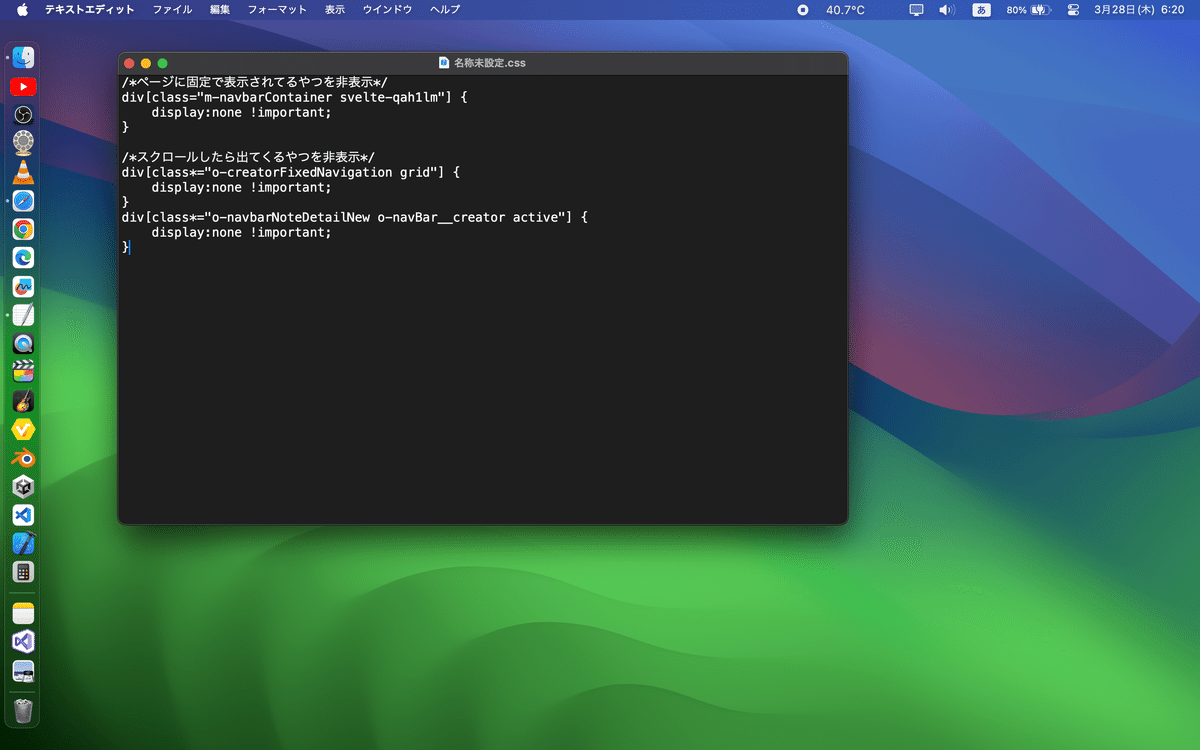Open the 80% battery status menu
The height and width of the screenshot is (750, 1200).
point(1028,9)
